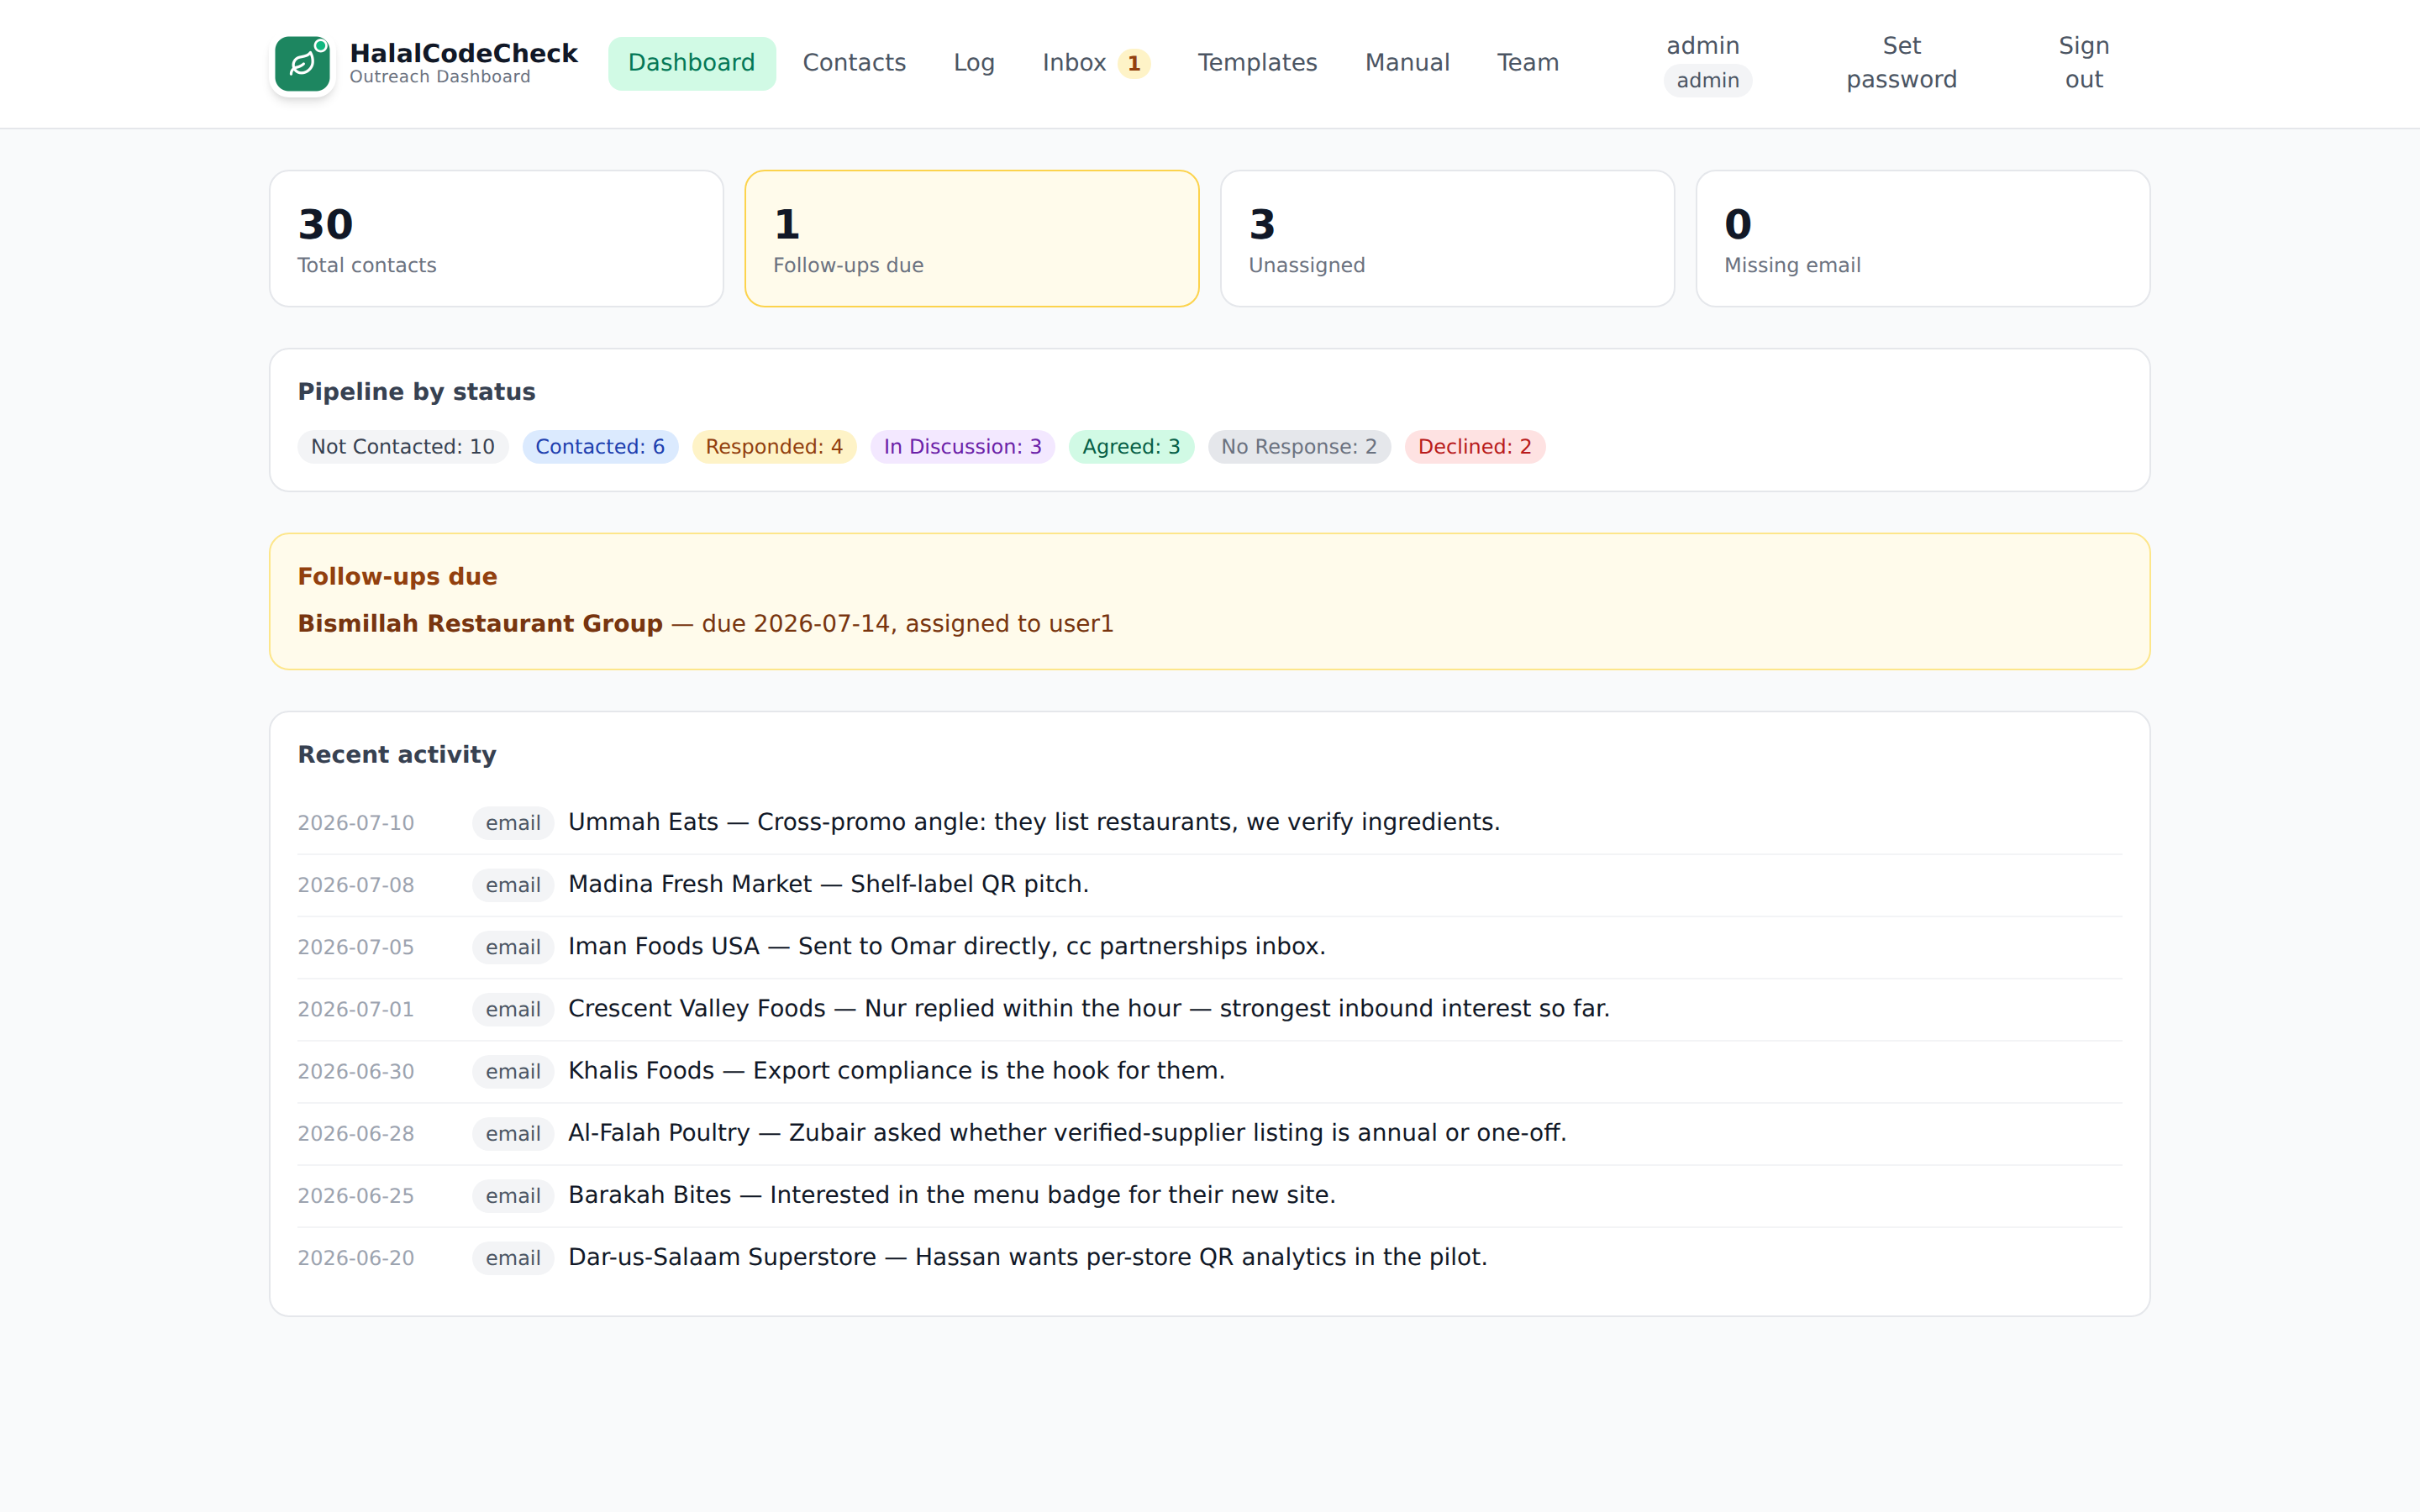Open the Khalis Foods activity row
Image resolution: width=2420 pixels, height=1512 pixels.
pos(1209,1071)
